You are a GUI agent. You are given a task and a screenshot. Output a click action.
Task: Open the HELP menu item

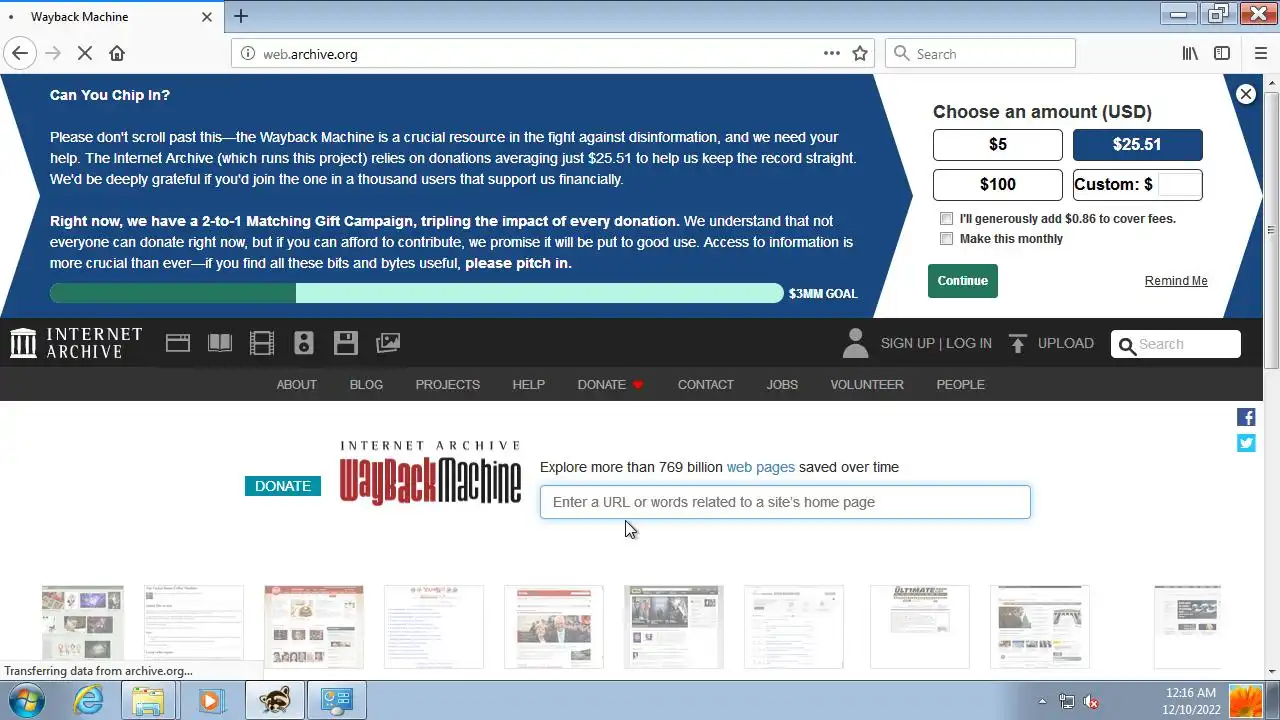coord(529,385)
